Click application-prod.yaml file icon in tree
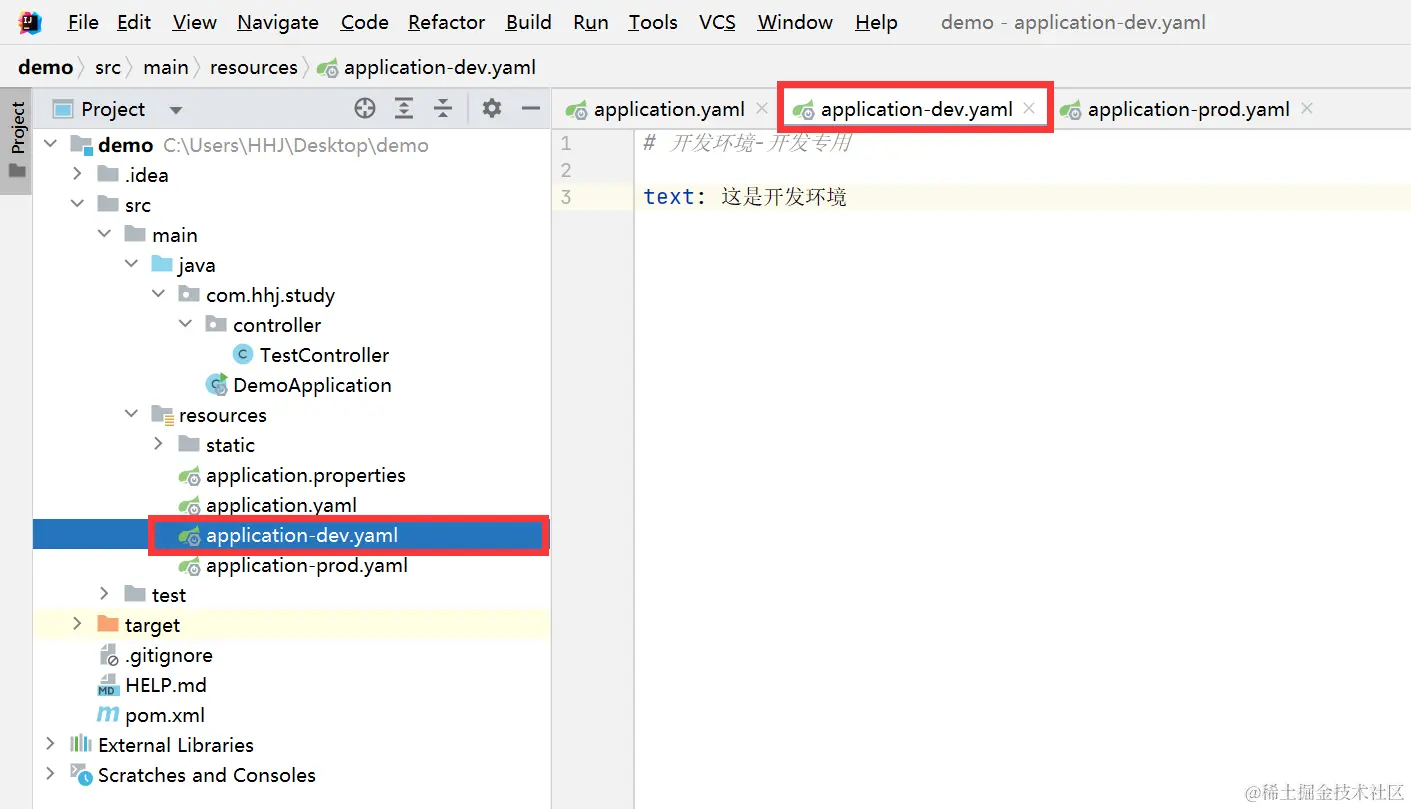Viewport: 1411px width, 809px height. pyautogui.click(x=189, y=565)
